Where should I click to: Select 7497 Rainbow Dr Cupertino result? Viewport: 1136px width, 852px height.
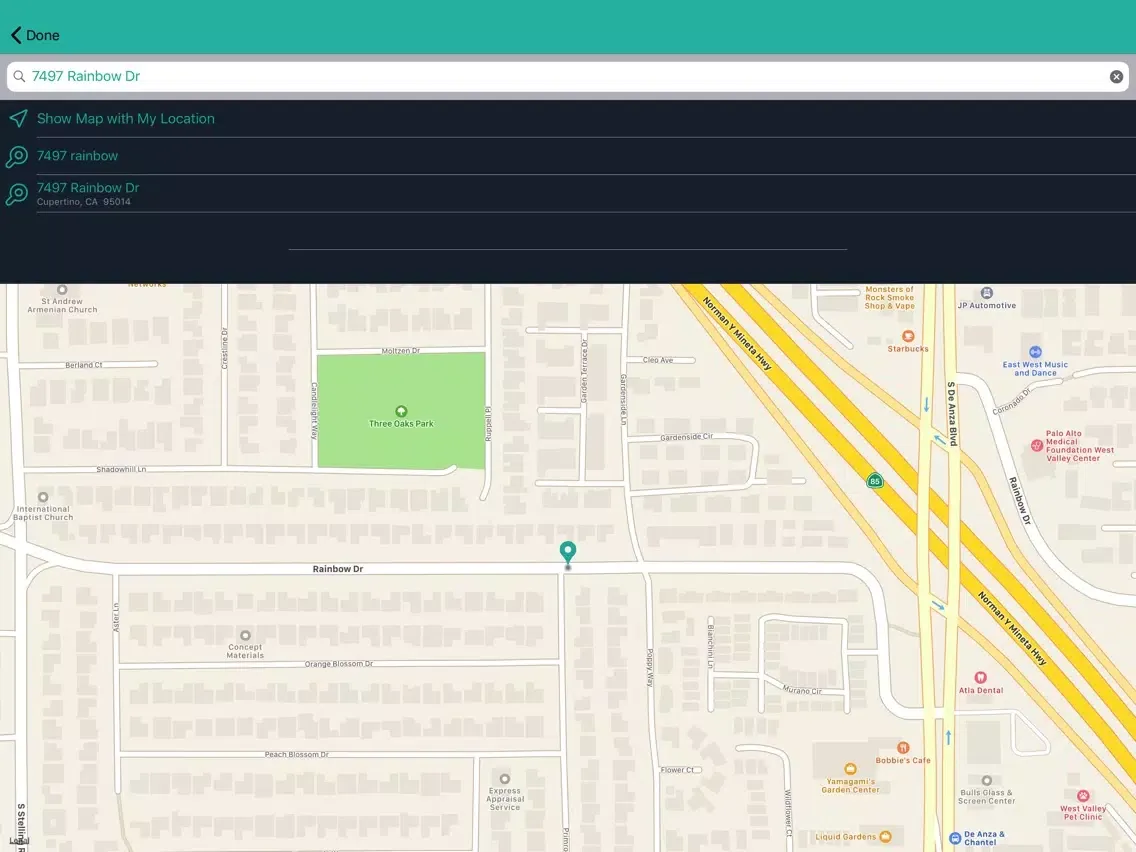[x=568, y=193]
